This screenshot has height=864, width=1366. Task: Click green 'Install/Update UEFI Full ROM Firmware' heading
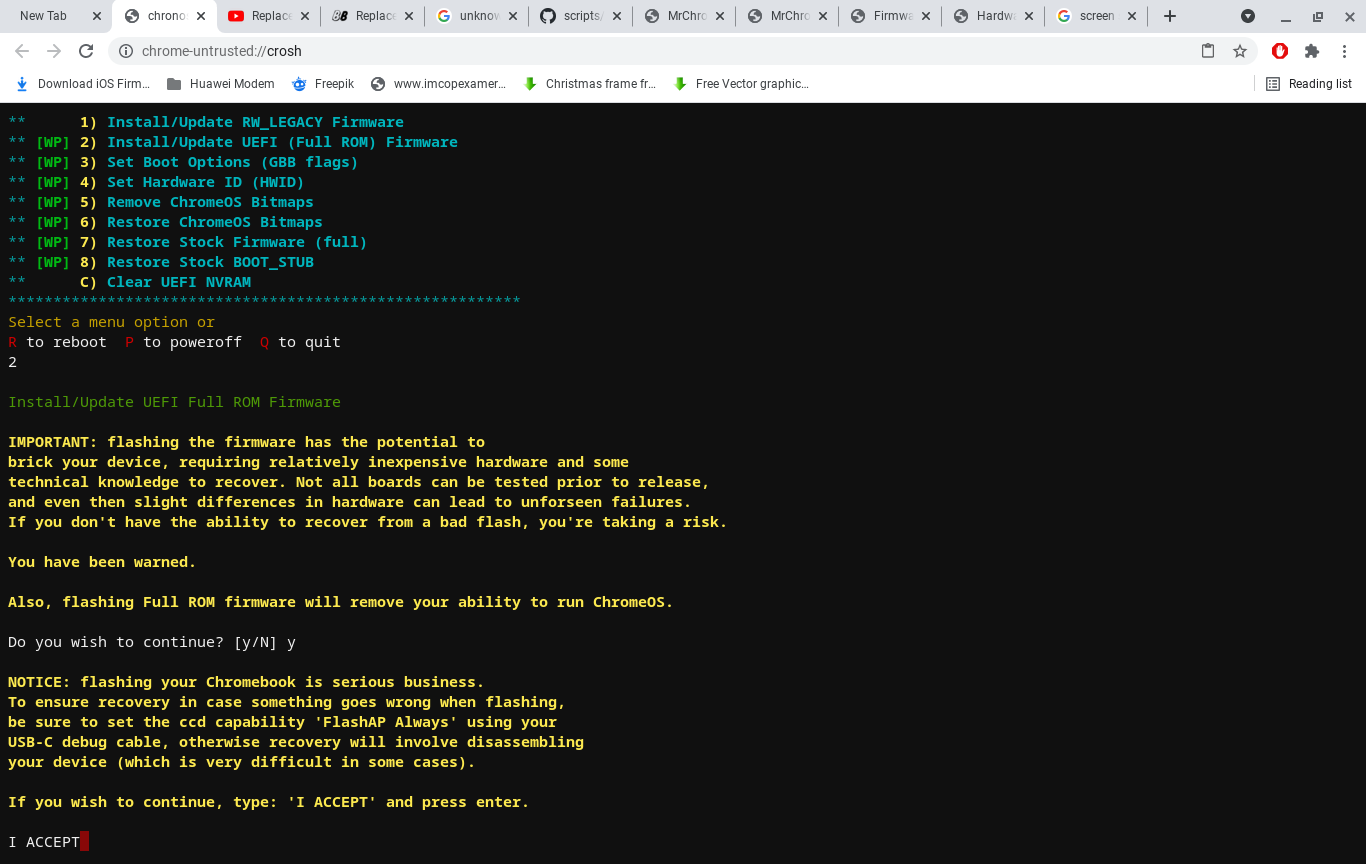coord(174,402)
